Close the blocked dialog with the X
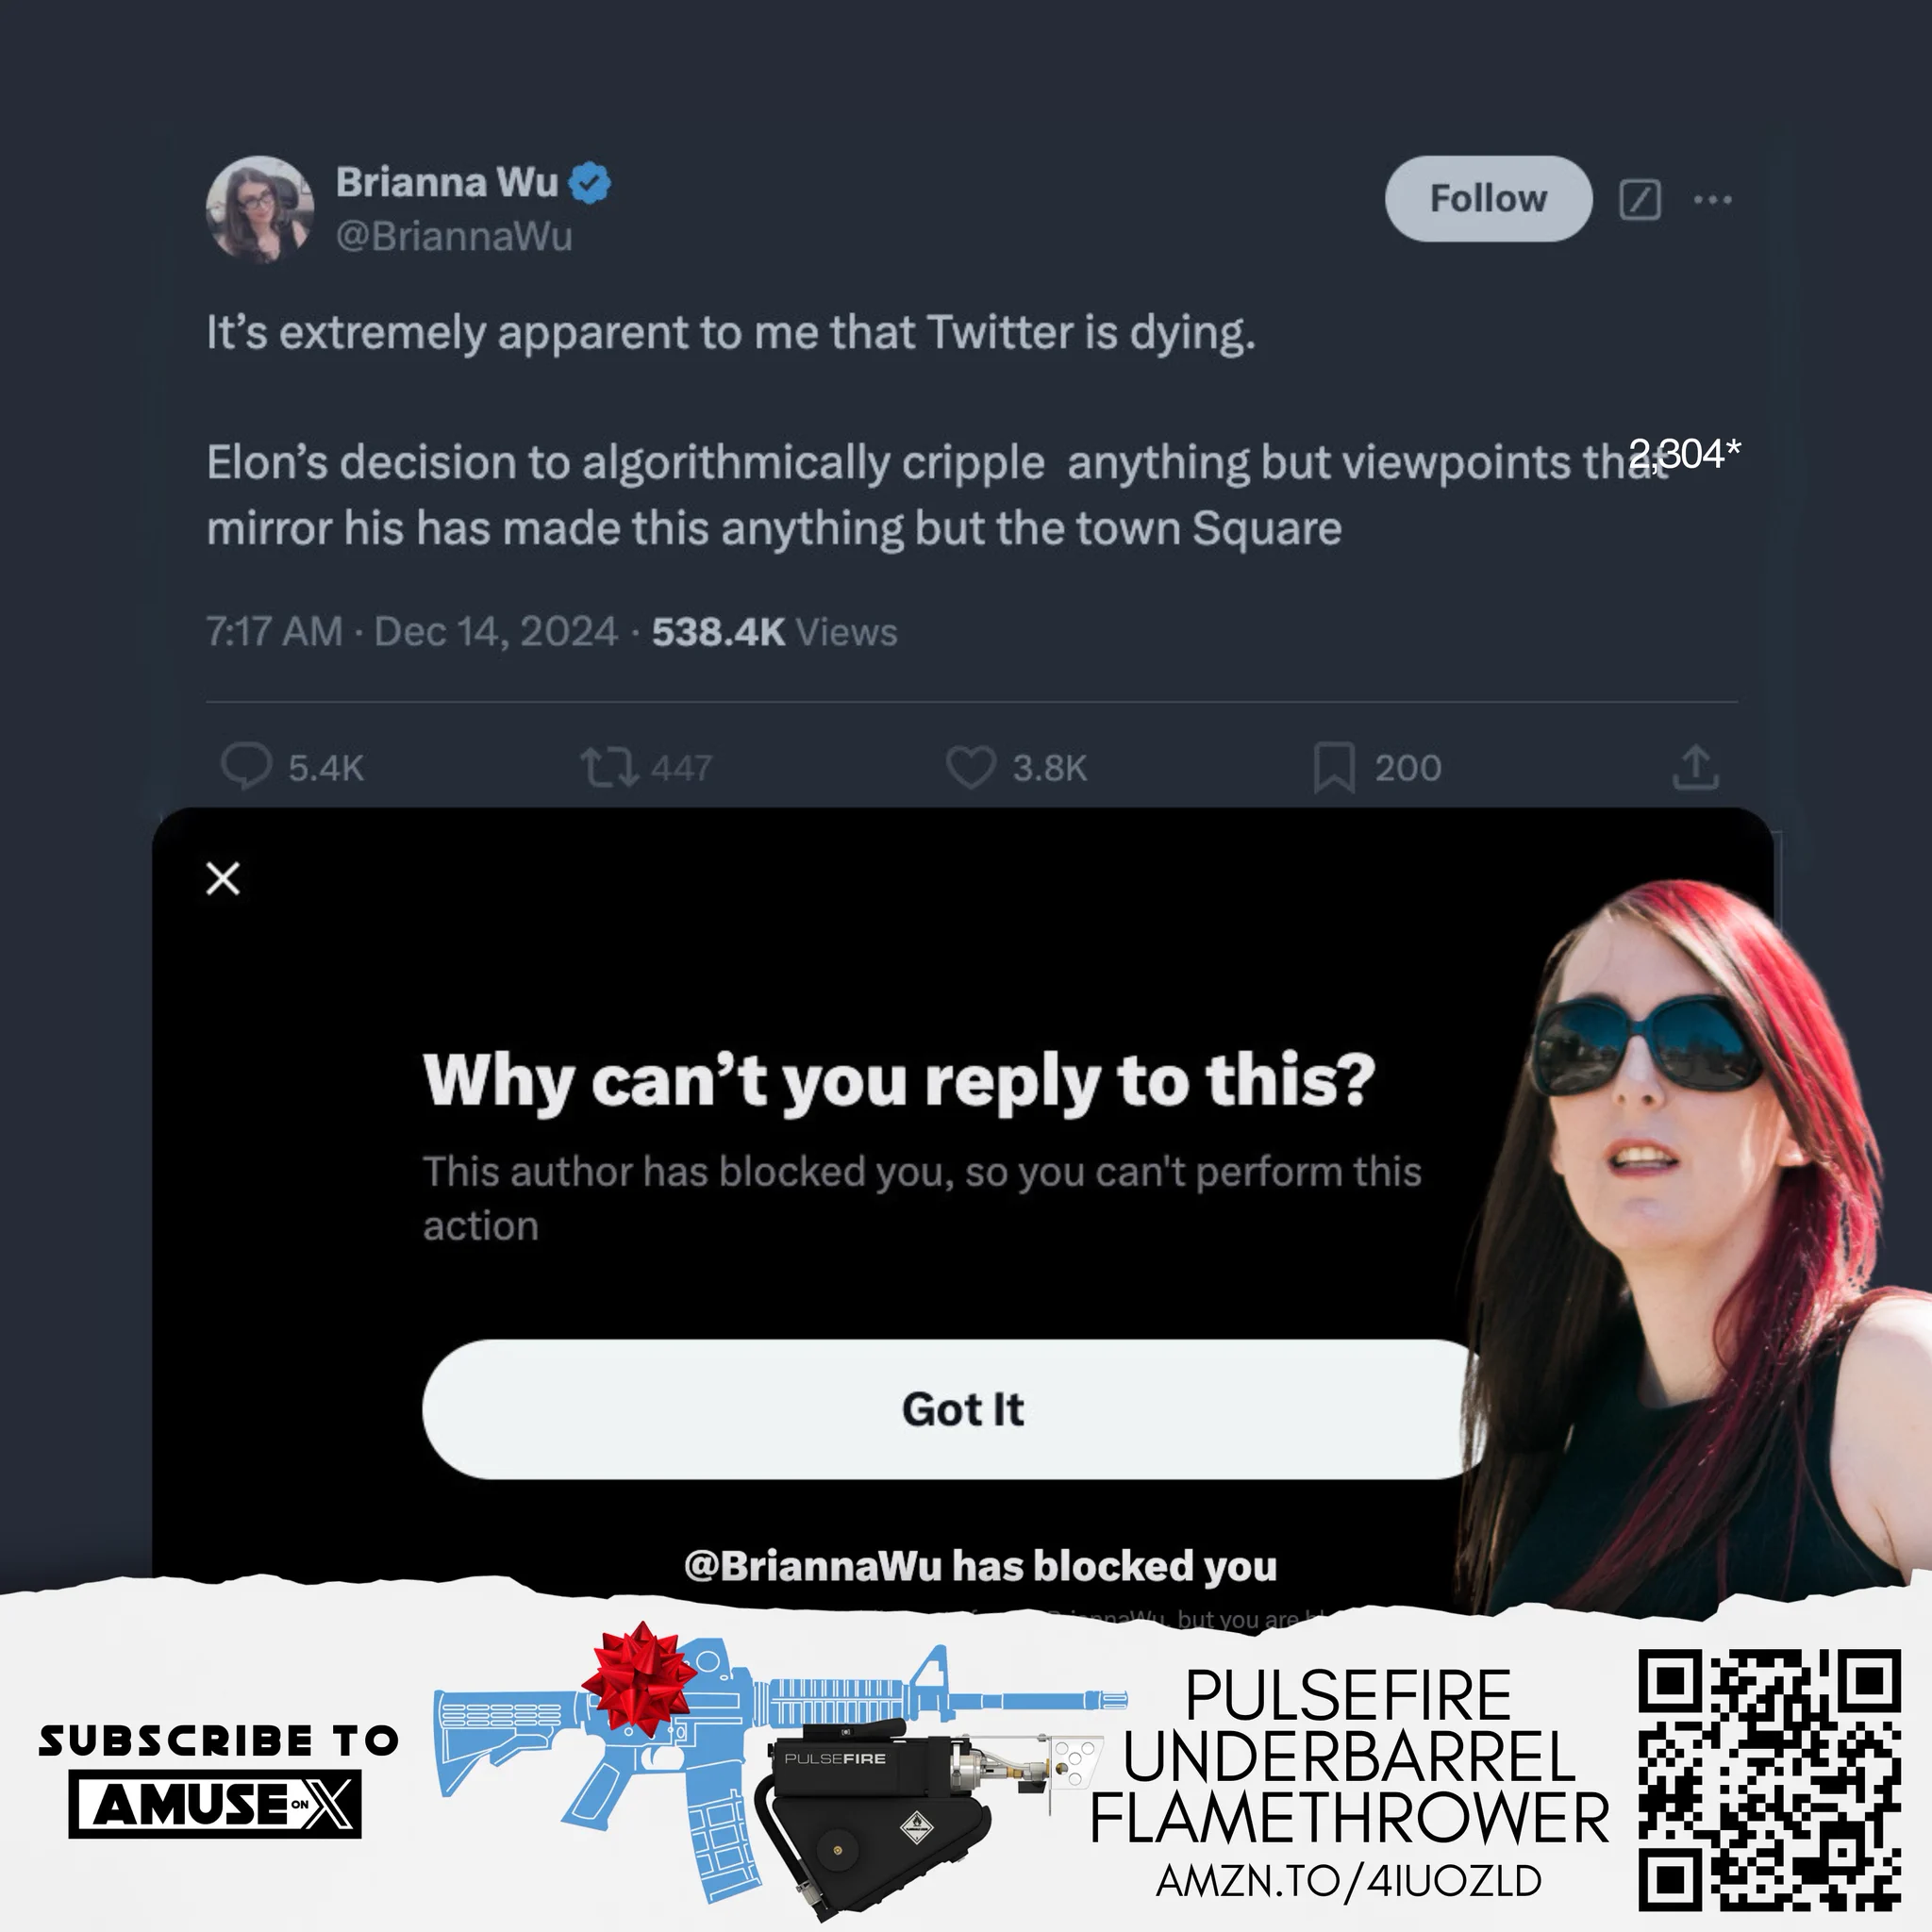The image size is (1932, 1932). pos(223,878)
